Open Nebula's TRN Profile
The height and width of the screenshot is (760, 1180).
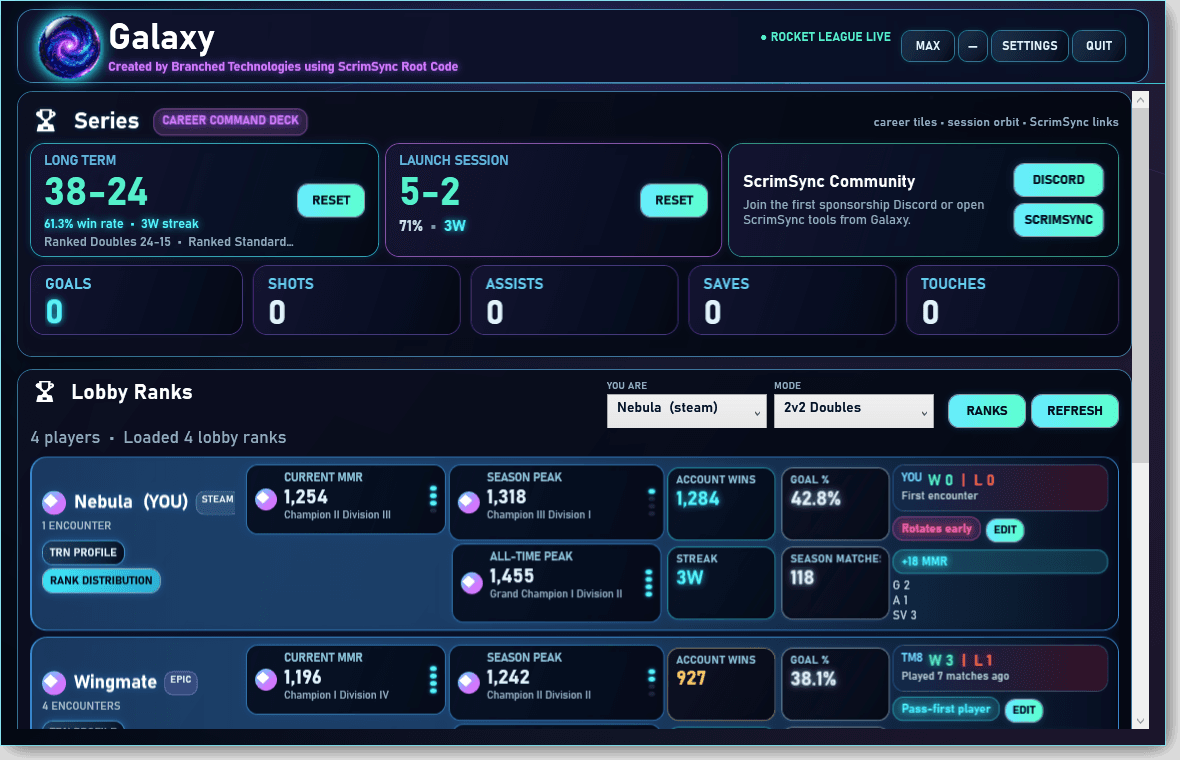point(83,552)
